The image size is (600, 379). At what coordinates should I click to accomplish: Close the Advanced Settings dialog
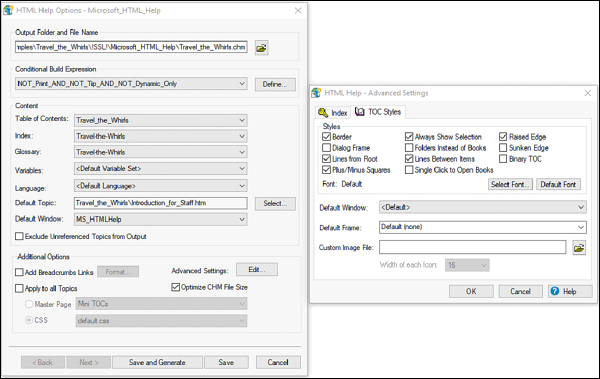(x=588, y=93)
